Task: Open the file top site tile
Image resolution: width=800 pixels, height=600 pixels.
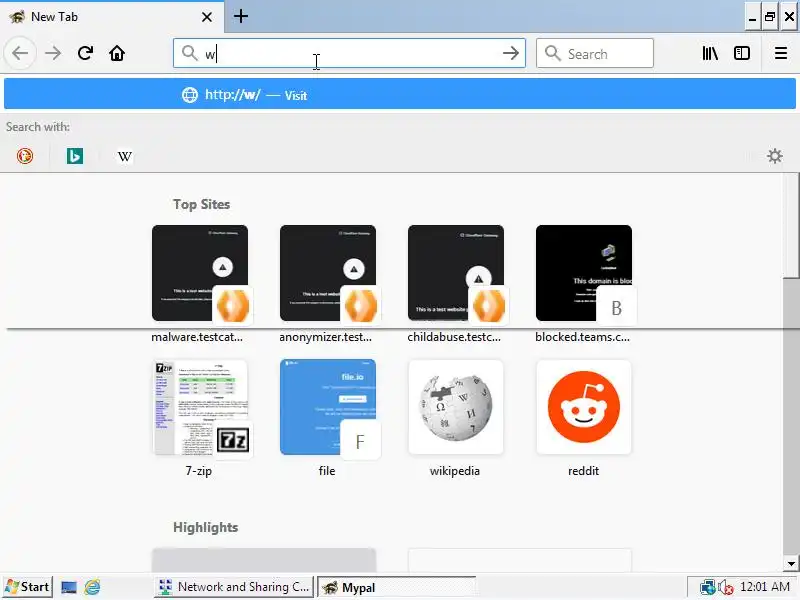Action: point(328,407)
